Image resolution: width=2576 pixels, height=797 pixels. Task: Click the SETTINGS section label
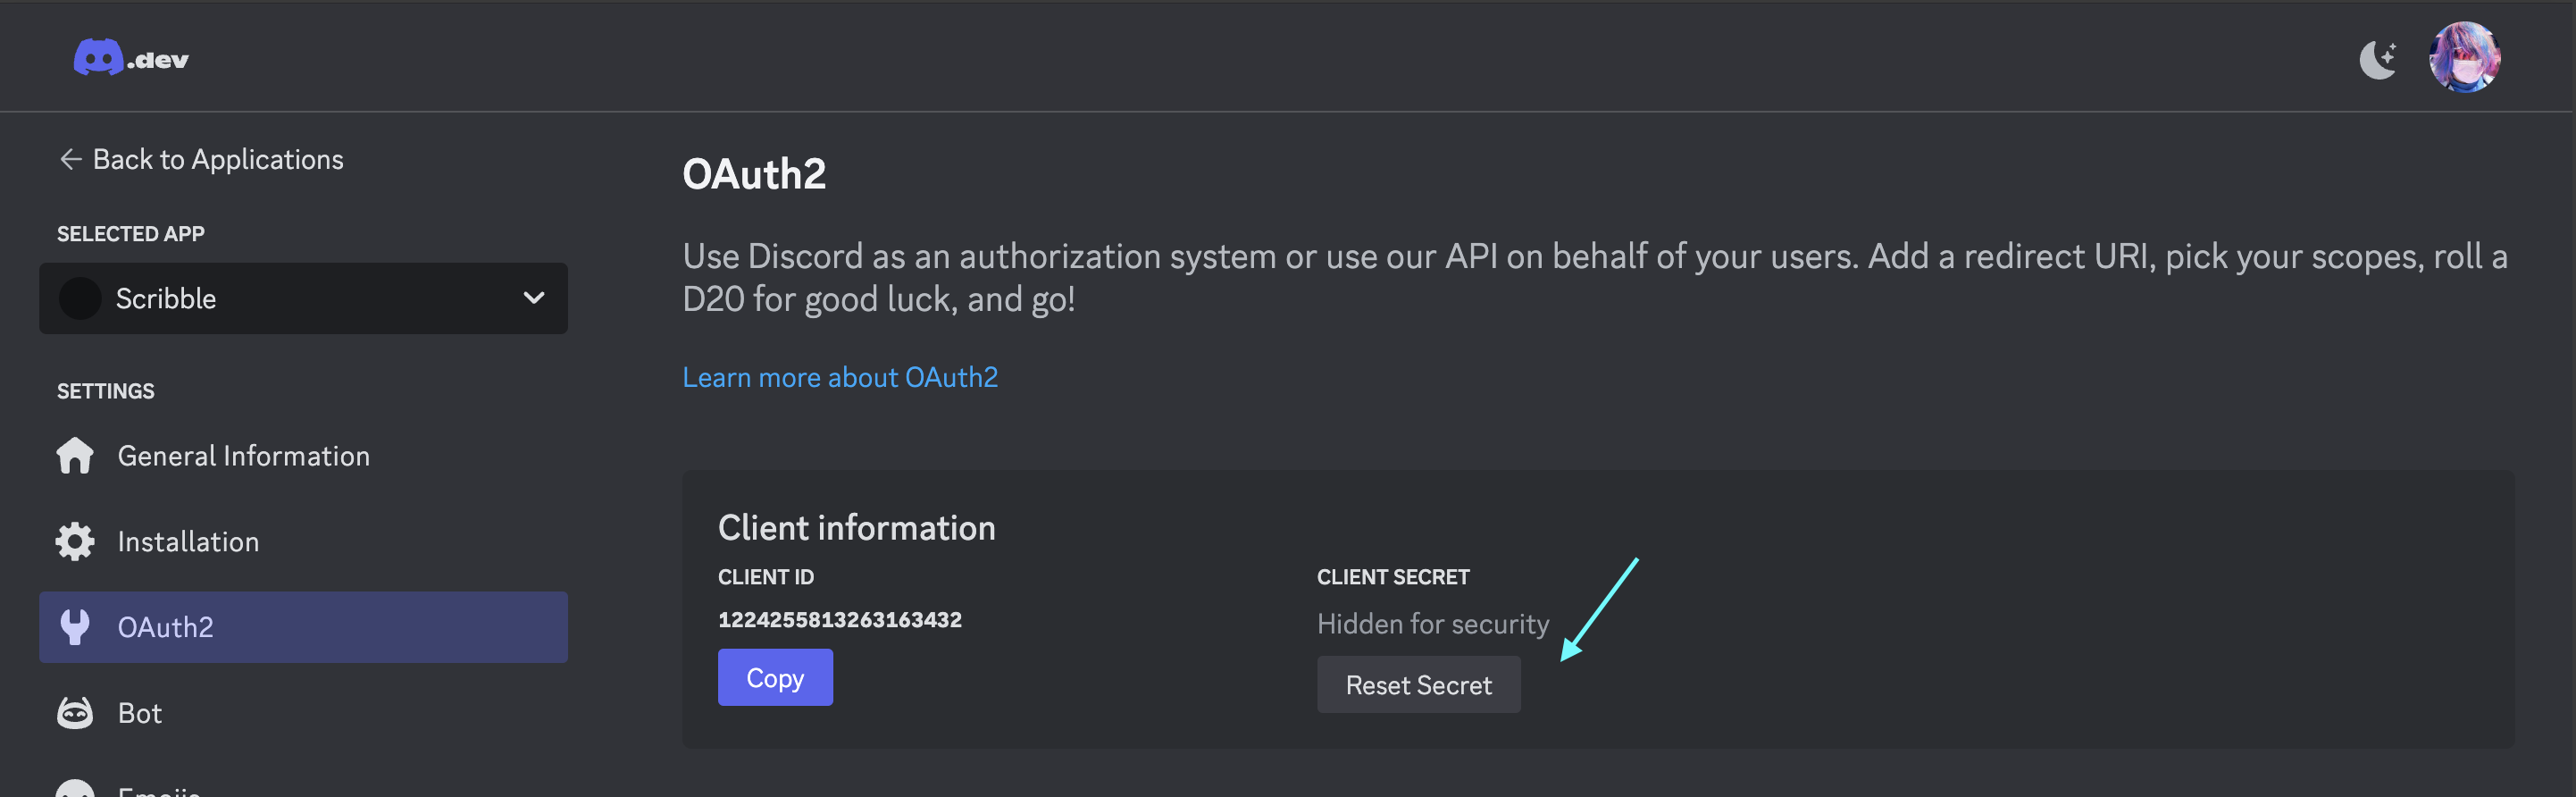(106, 391)
